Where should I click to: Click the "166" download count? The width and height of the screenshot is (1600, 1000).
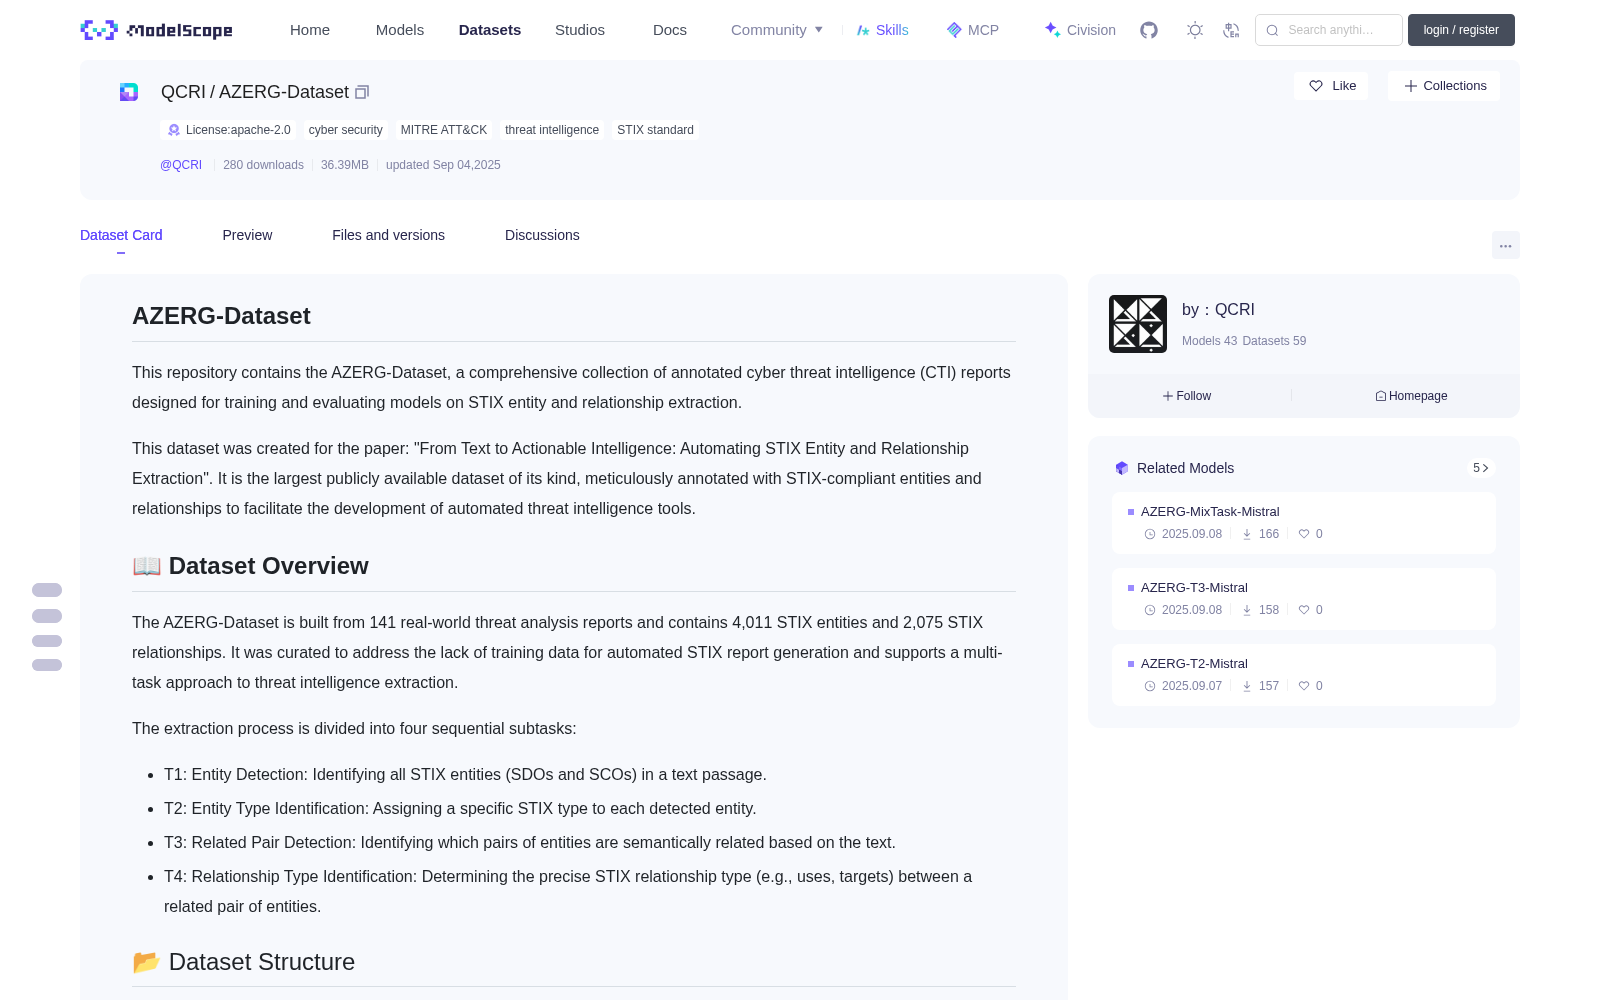coord(1269,534)
